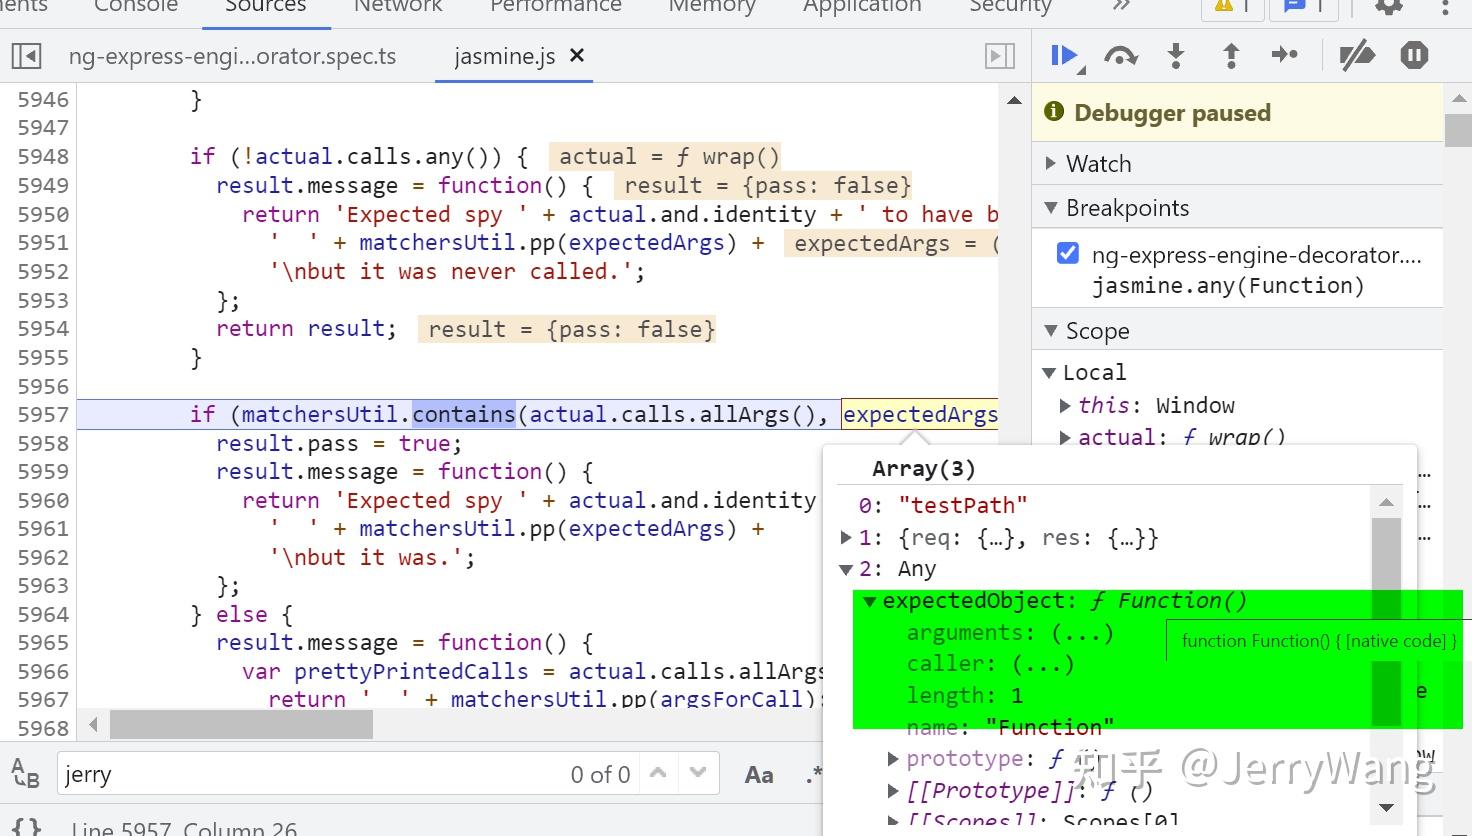The image size is (1472, 836).
Task: Switch to the Network tab
Action: tap(398, 6)
